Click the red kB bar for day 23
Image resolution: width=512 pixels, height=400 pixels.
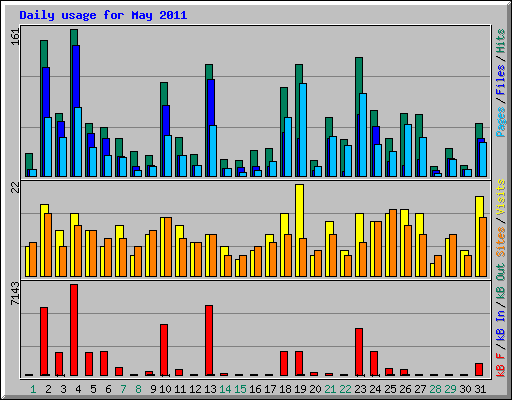(x=359, y=352)
